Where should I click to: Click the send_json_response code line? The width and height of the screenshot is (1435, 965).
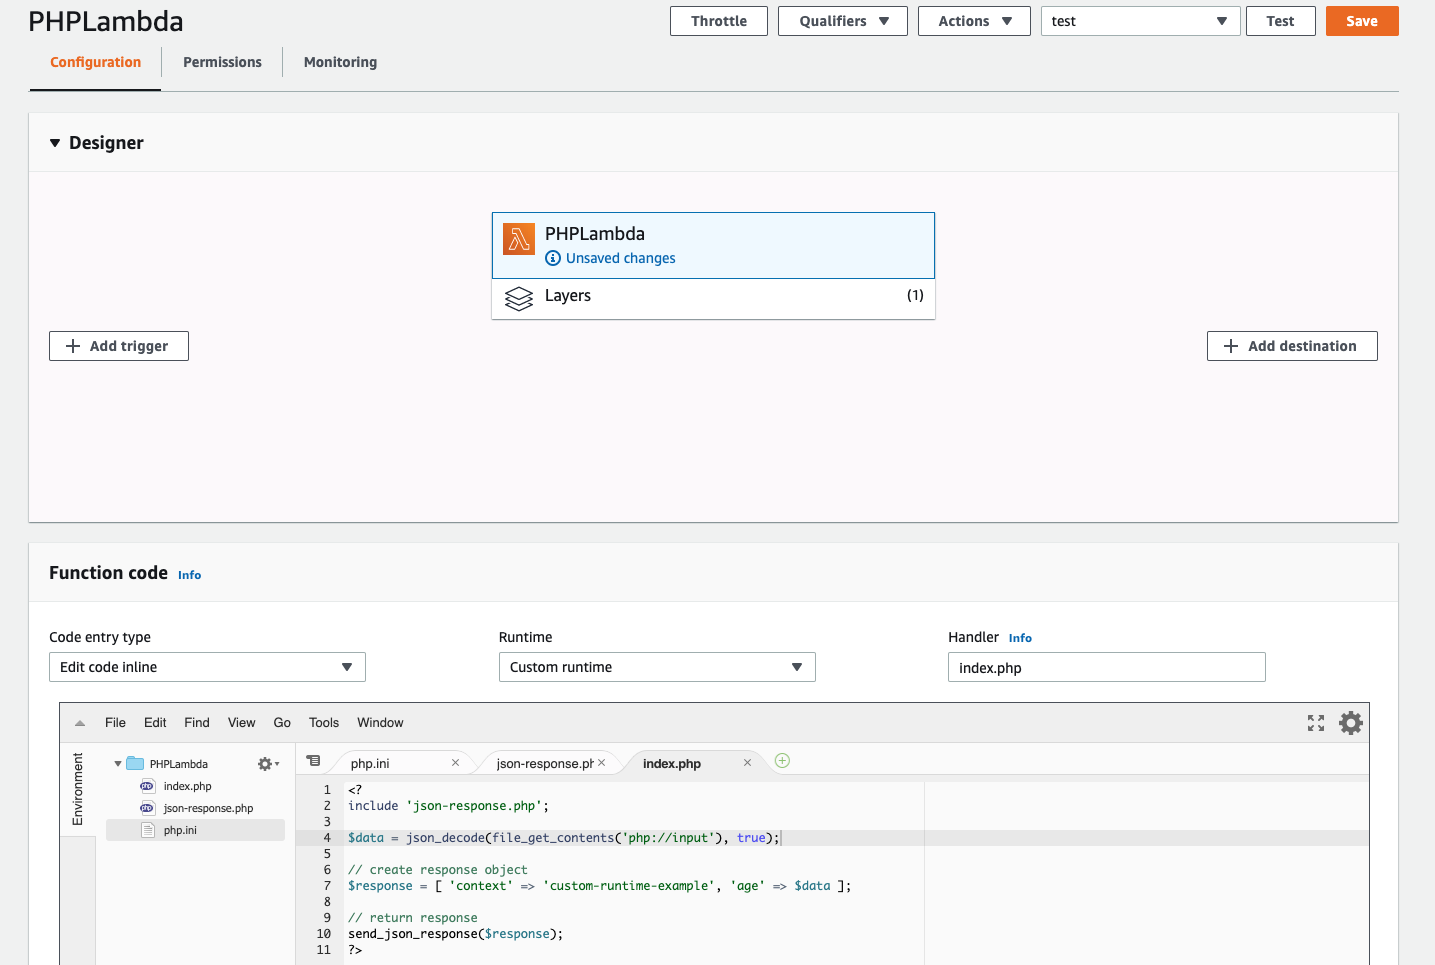pyautogui.click(x=456, y=934)
